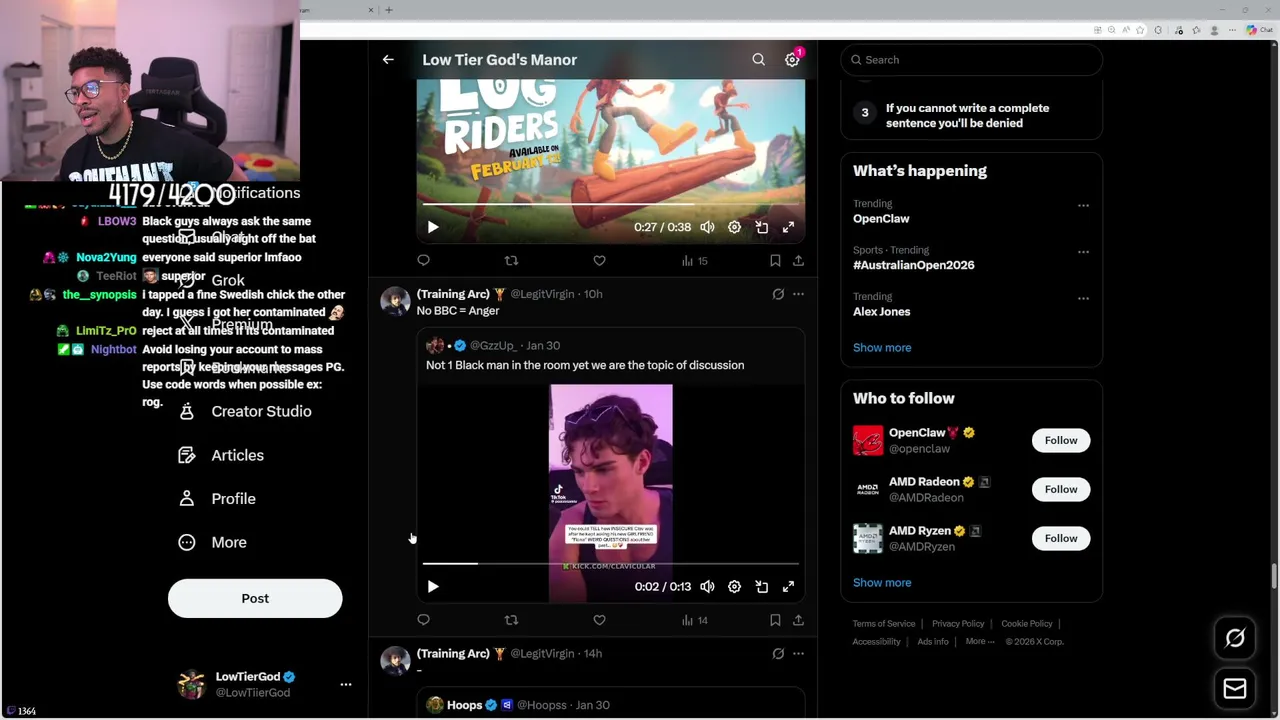
Task: Open the Terms of Service link
Action: click(x=884, y=624)
